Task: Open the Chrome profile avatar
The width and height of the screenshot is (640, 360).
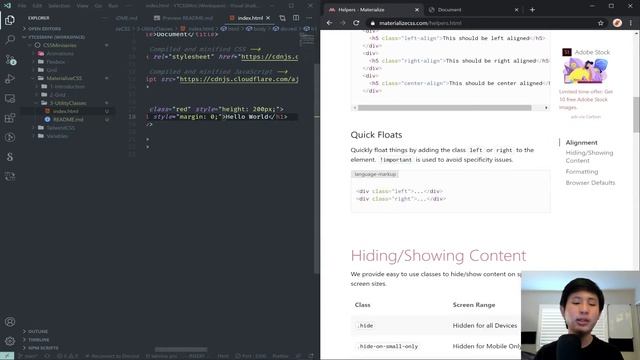Action: pyautogui.click(x=617, y=23)
